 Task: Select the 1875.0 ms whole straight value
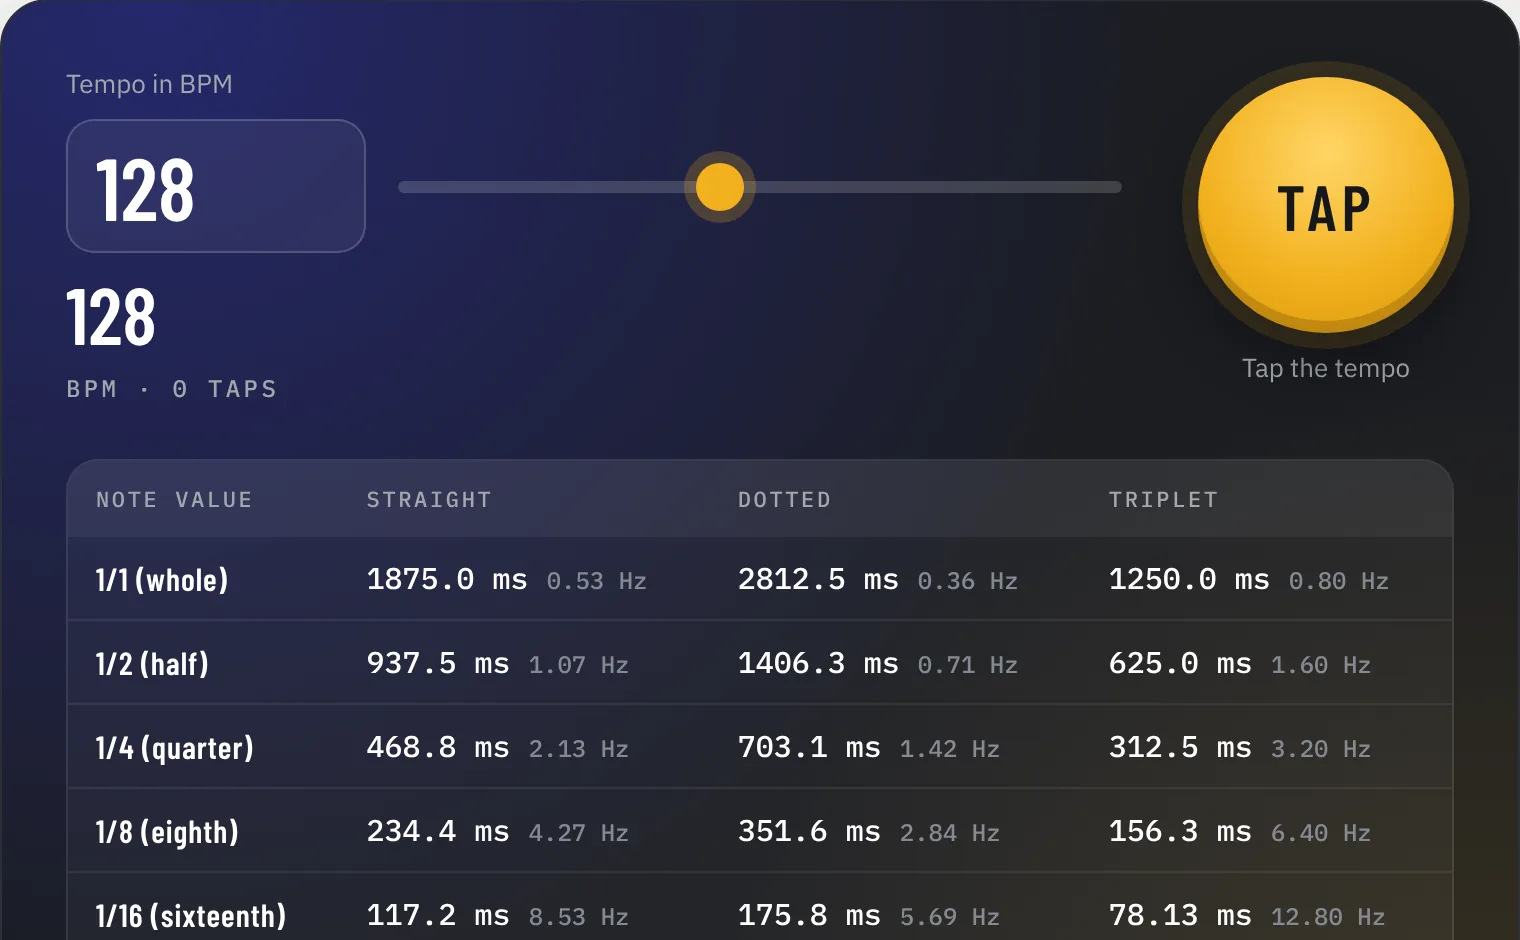447,580
